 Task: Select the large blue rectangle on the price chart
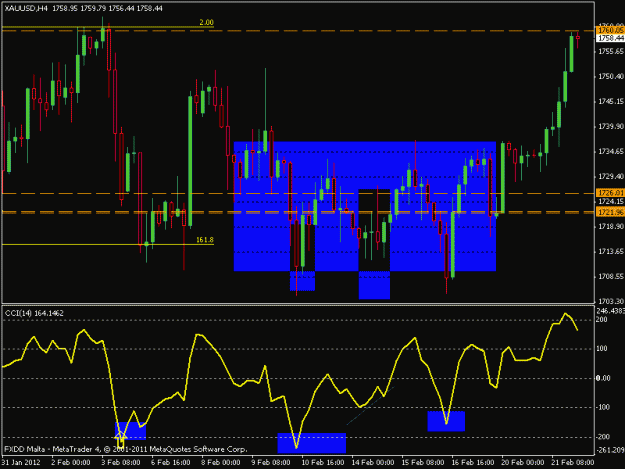pos(365,206)
